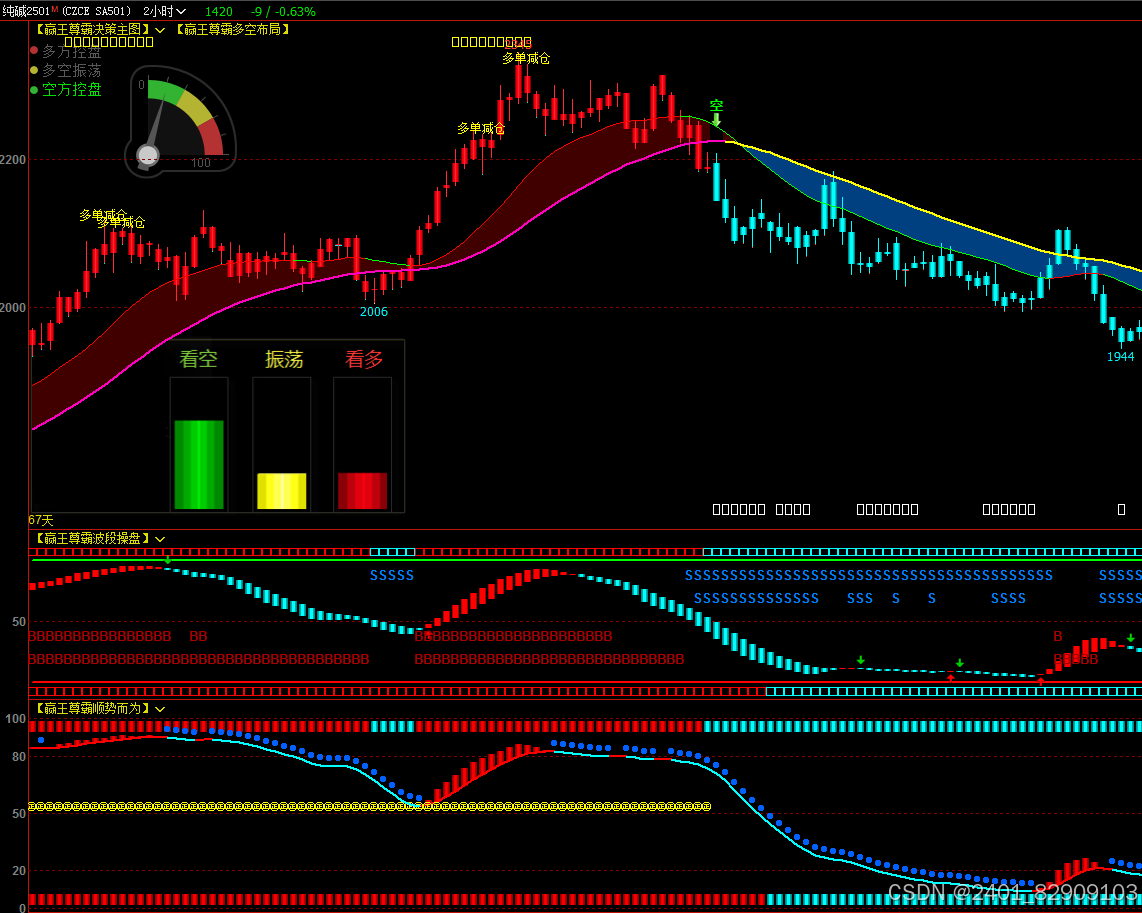
Task: Click the 80 axis label in 顺势而为 panel
Action: pos(19,756)
